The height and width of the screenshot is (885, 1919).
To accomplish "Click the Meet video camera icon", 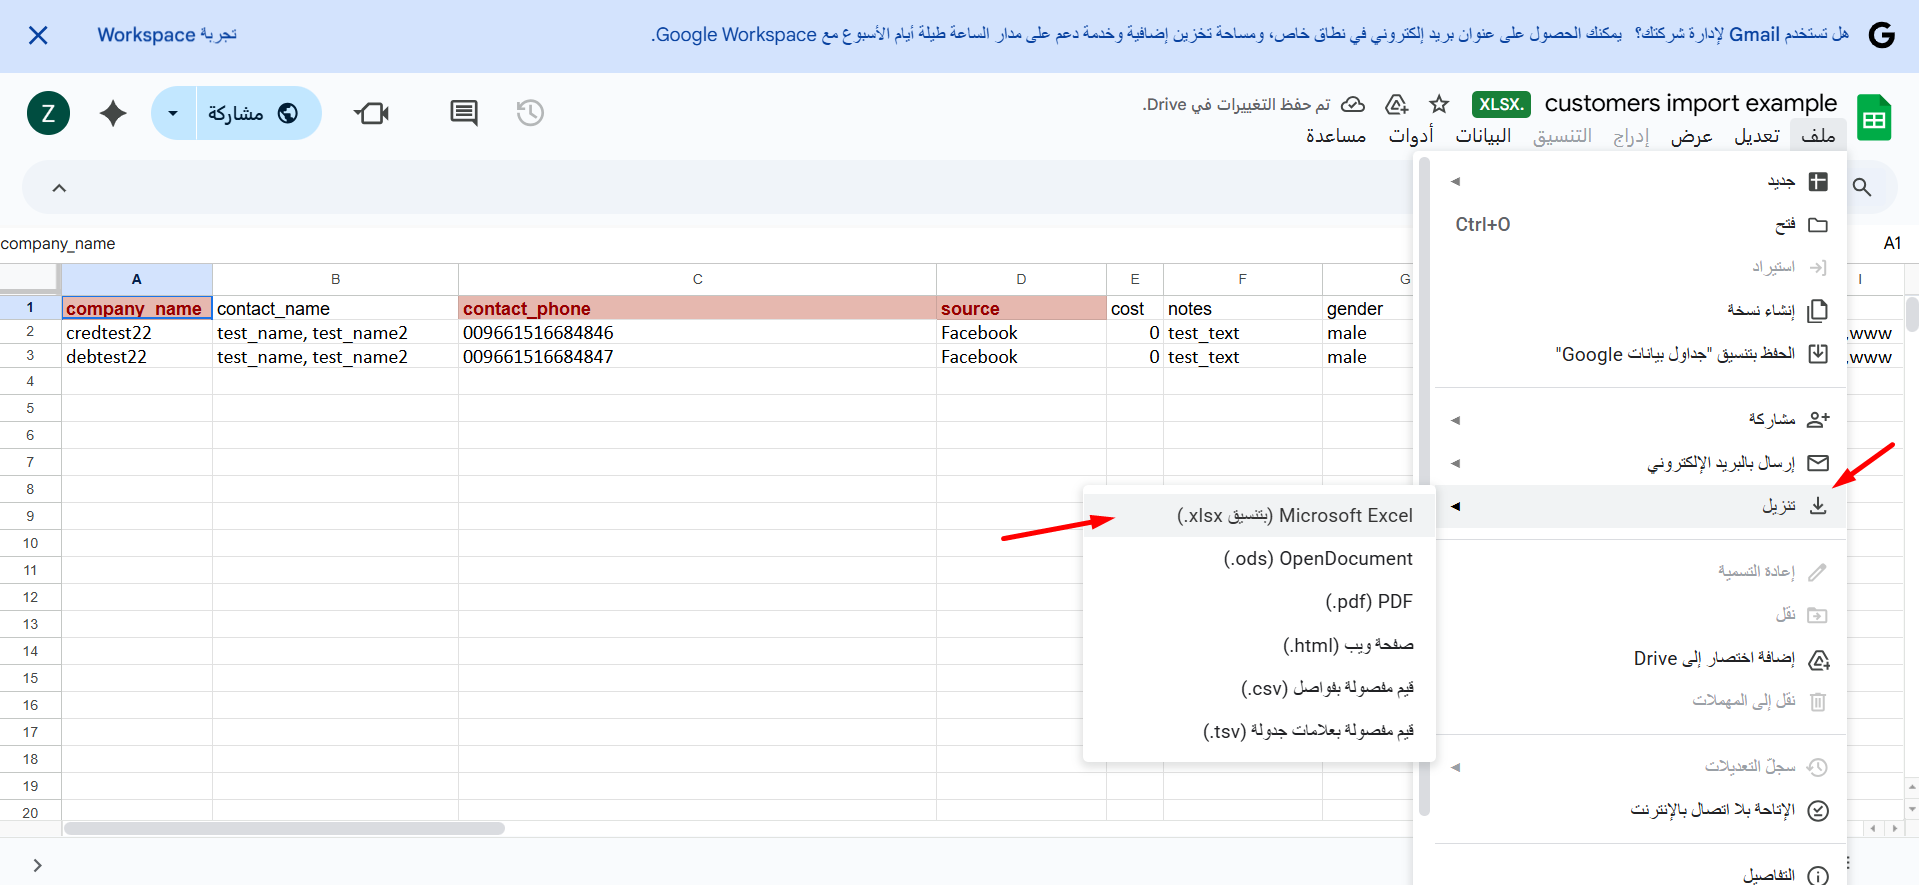I will coord(372,113).
